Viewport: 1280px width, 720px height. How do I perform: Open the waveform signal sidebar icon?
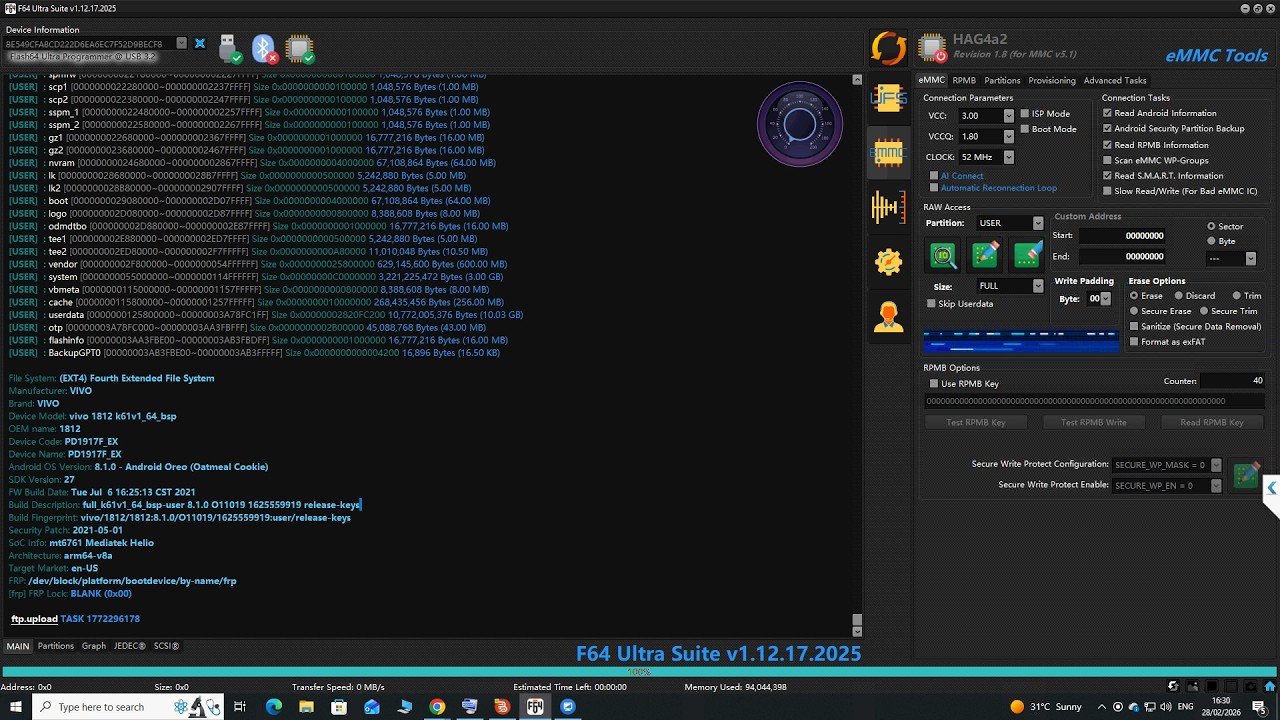tap(888, 207)
